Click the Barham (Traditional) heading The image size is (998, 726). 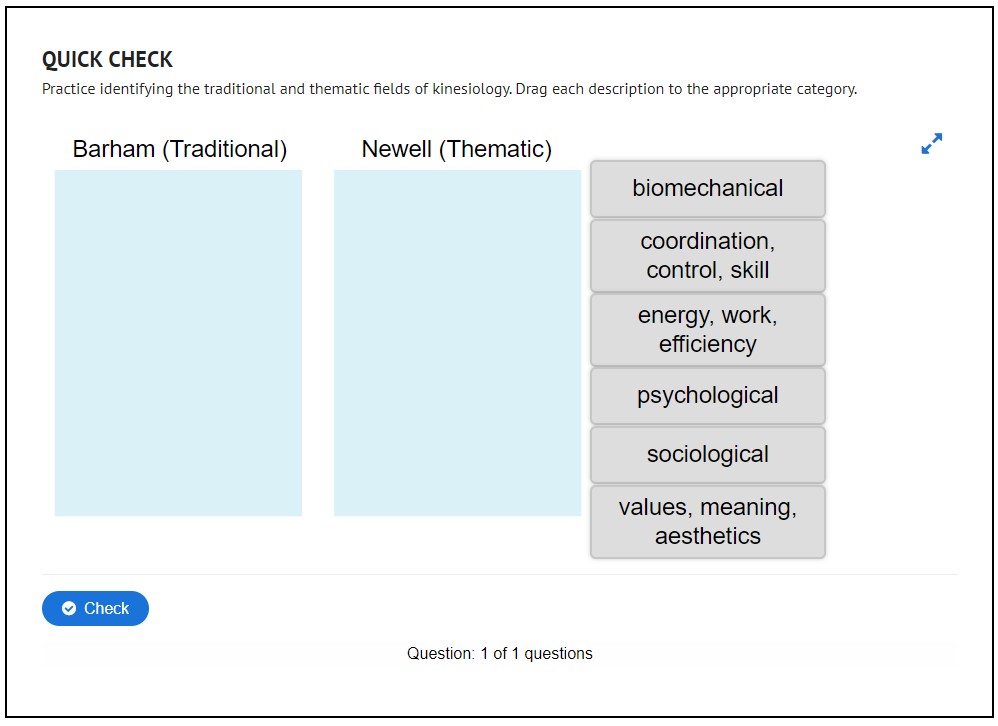coord(179,150)
